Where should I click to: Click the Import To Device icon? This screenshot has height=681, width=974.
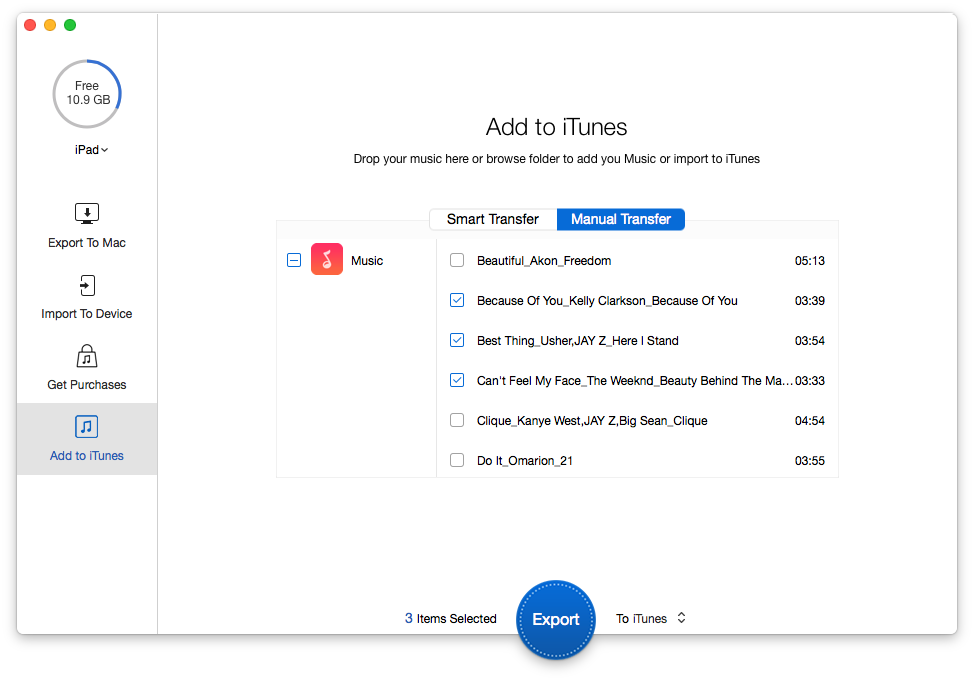click(87, 285)
